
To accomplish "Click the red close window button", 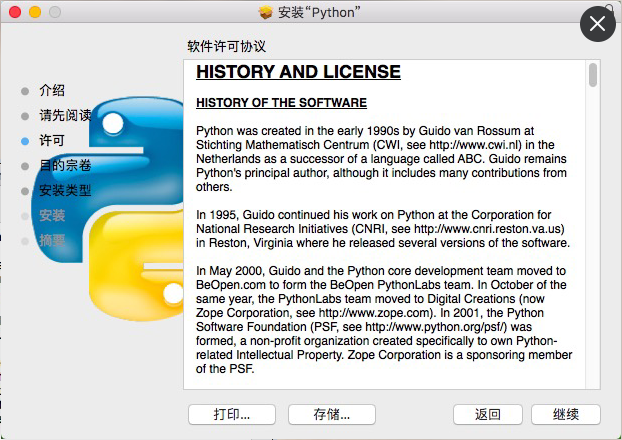I will point(15,12).
